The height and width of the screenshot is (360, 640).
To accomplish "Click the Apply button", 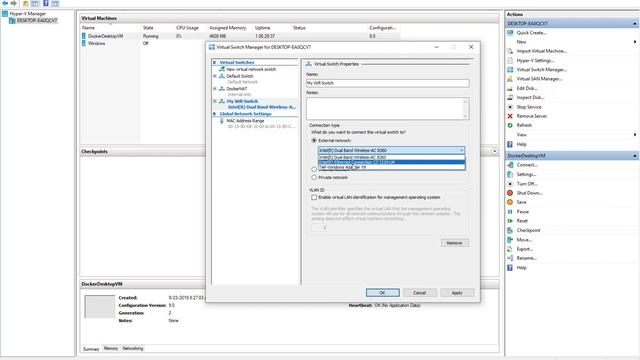I will [457, 293].
